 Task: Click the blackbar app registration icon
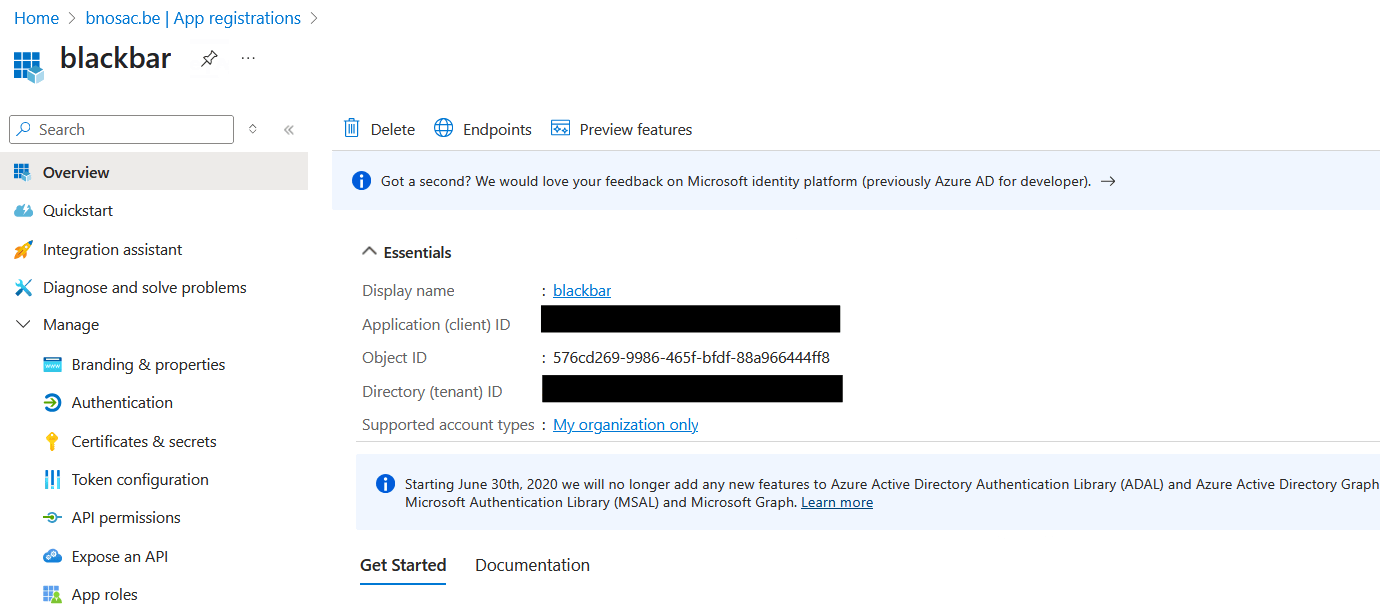29,66
